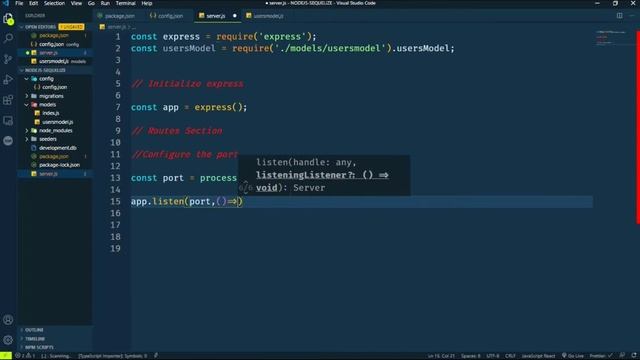Image resolution: width=640 pixels, height=360 pixels.
Task: Collapse the models folder
Action: (27, 105)
